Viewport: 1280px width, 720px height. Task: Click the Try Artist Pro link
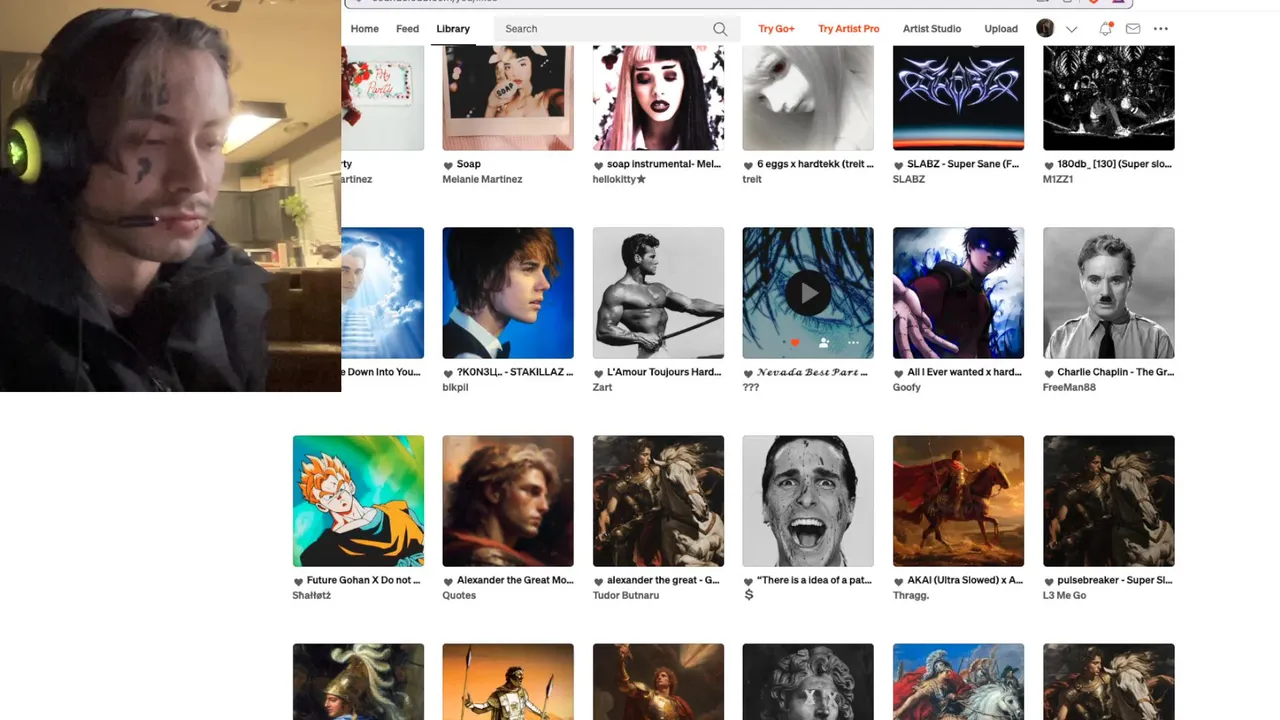(x=849, y=29)
